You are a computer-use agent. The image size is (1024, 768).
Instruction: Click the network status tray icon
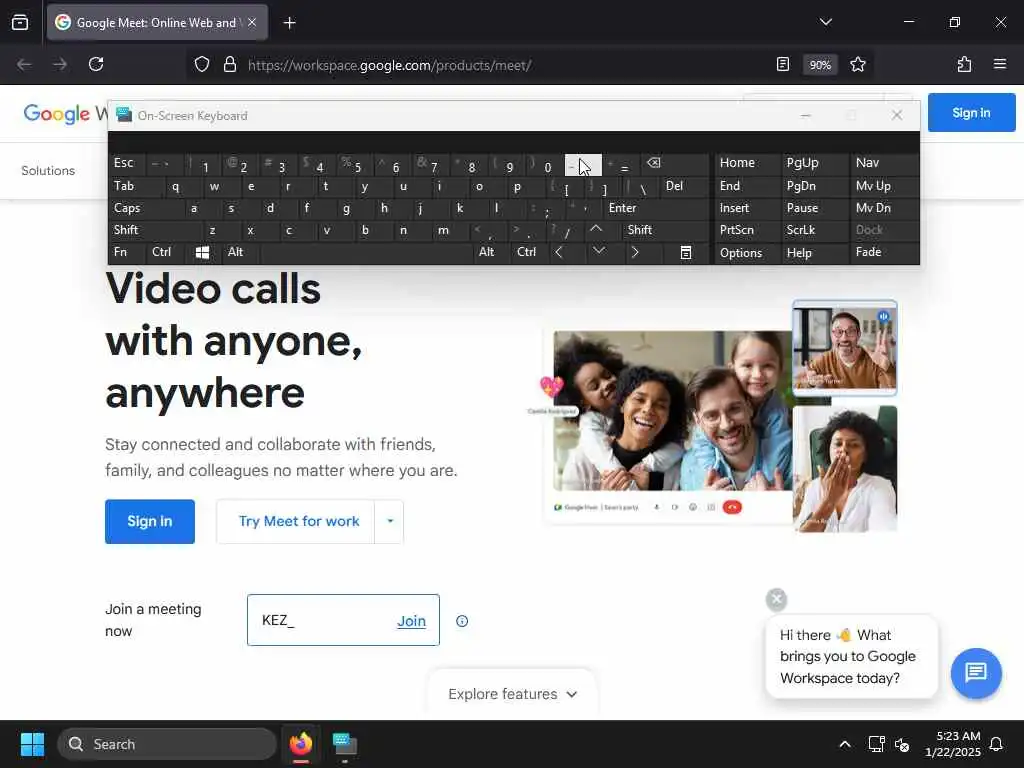(x=876, y=744)
